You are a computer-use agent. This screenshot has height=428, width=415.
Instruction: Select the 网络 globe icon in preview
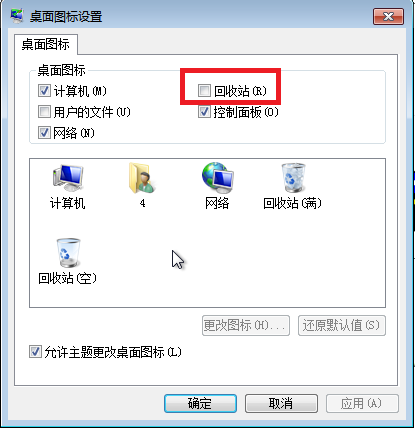[217, 178]
